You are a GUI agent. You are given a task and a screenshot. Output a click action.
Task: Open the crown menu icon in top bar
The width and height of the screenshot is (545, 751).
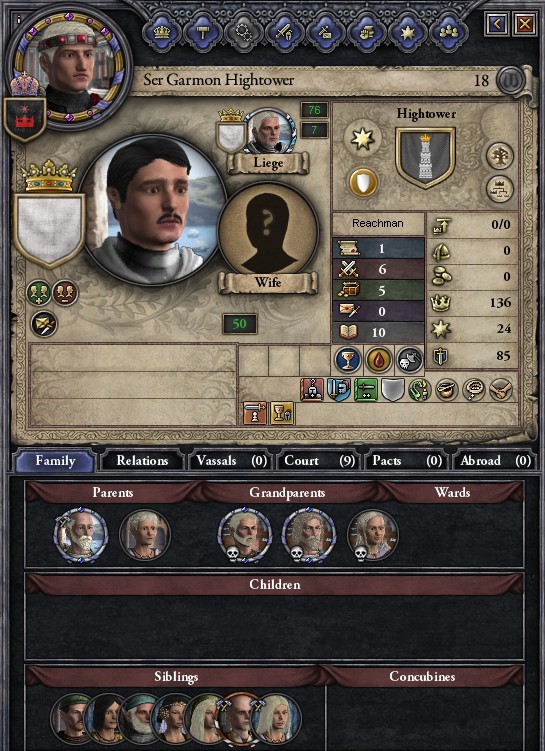(161, 32)
